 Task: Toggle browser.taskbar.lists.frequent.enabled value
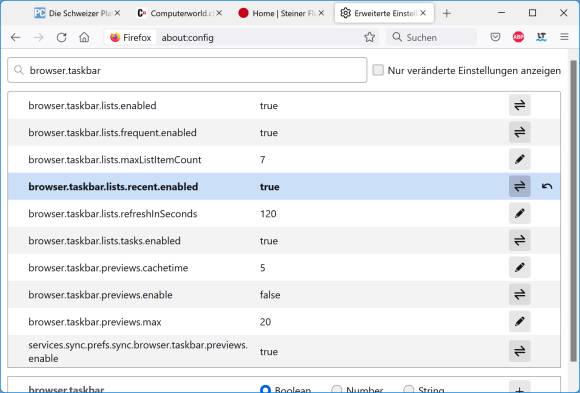coord(519,132)
